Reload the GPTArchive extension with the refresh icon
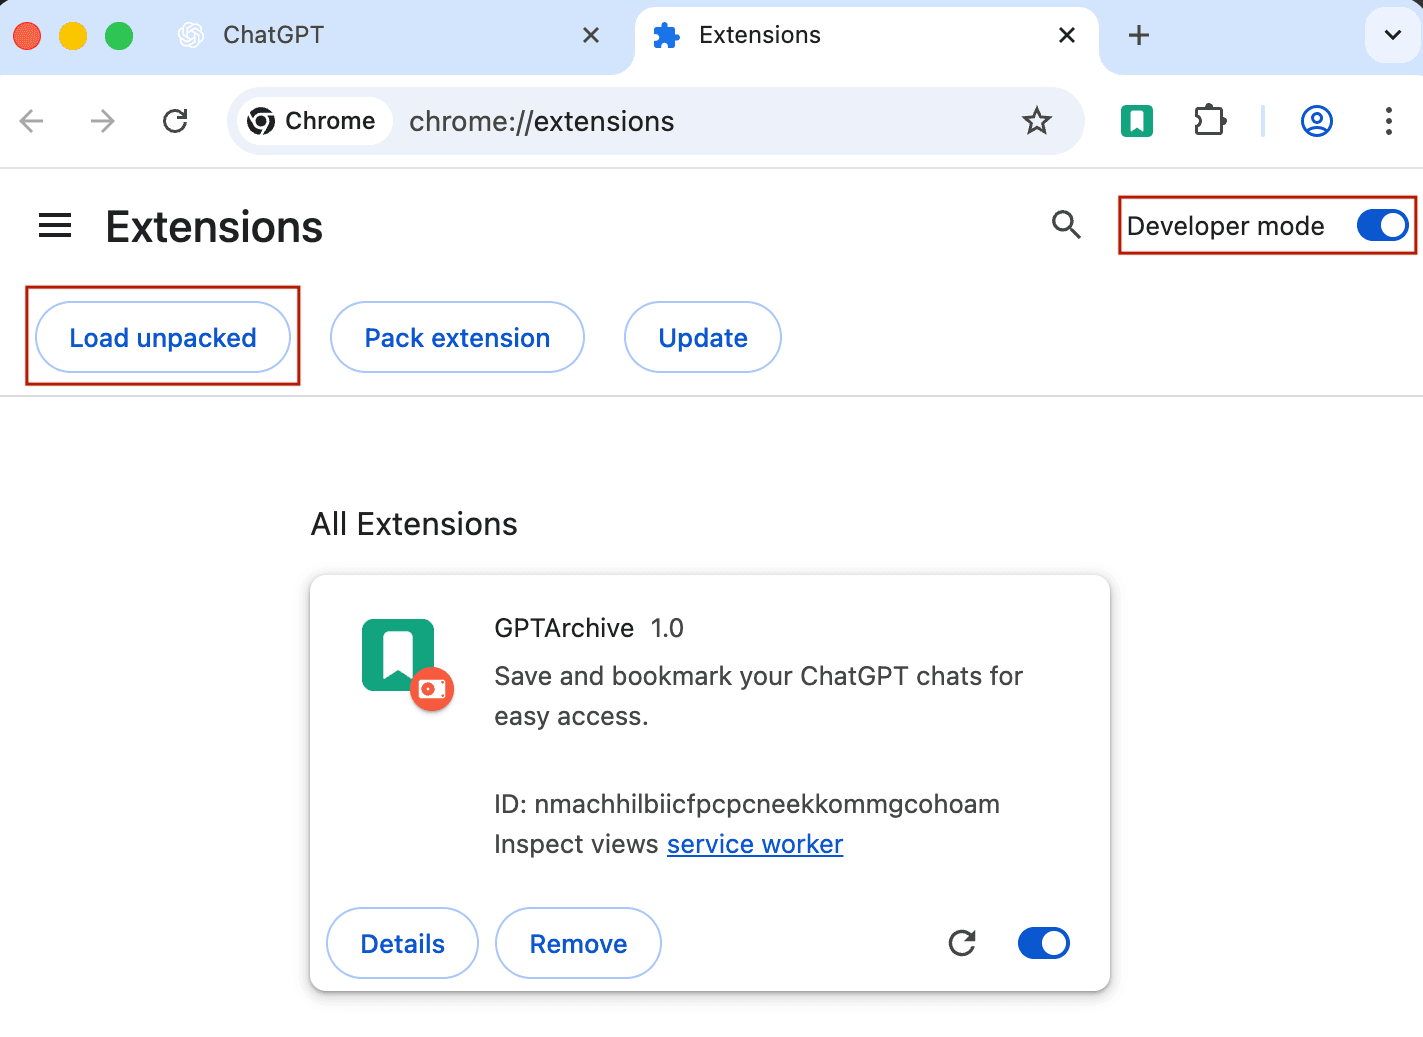 pyautogui.click(x=961, y=942)
